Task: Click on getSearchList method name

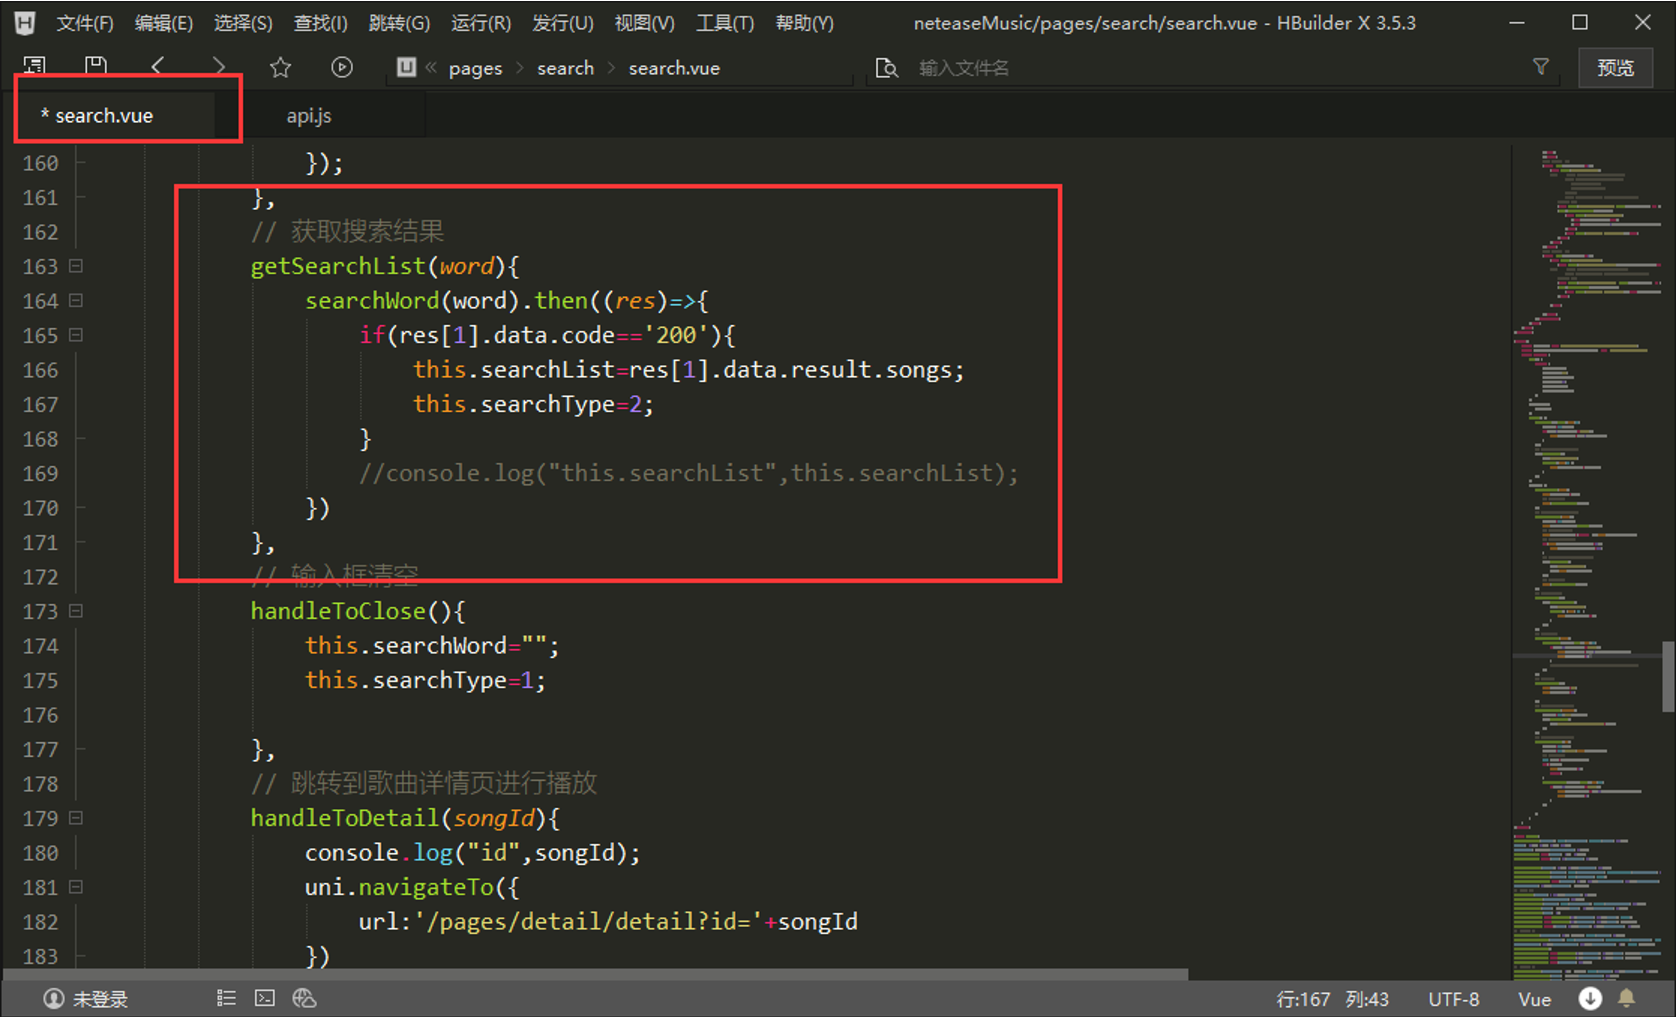Action: tap(338, 266)
